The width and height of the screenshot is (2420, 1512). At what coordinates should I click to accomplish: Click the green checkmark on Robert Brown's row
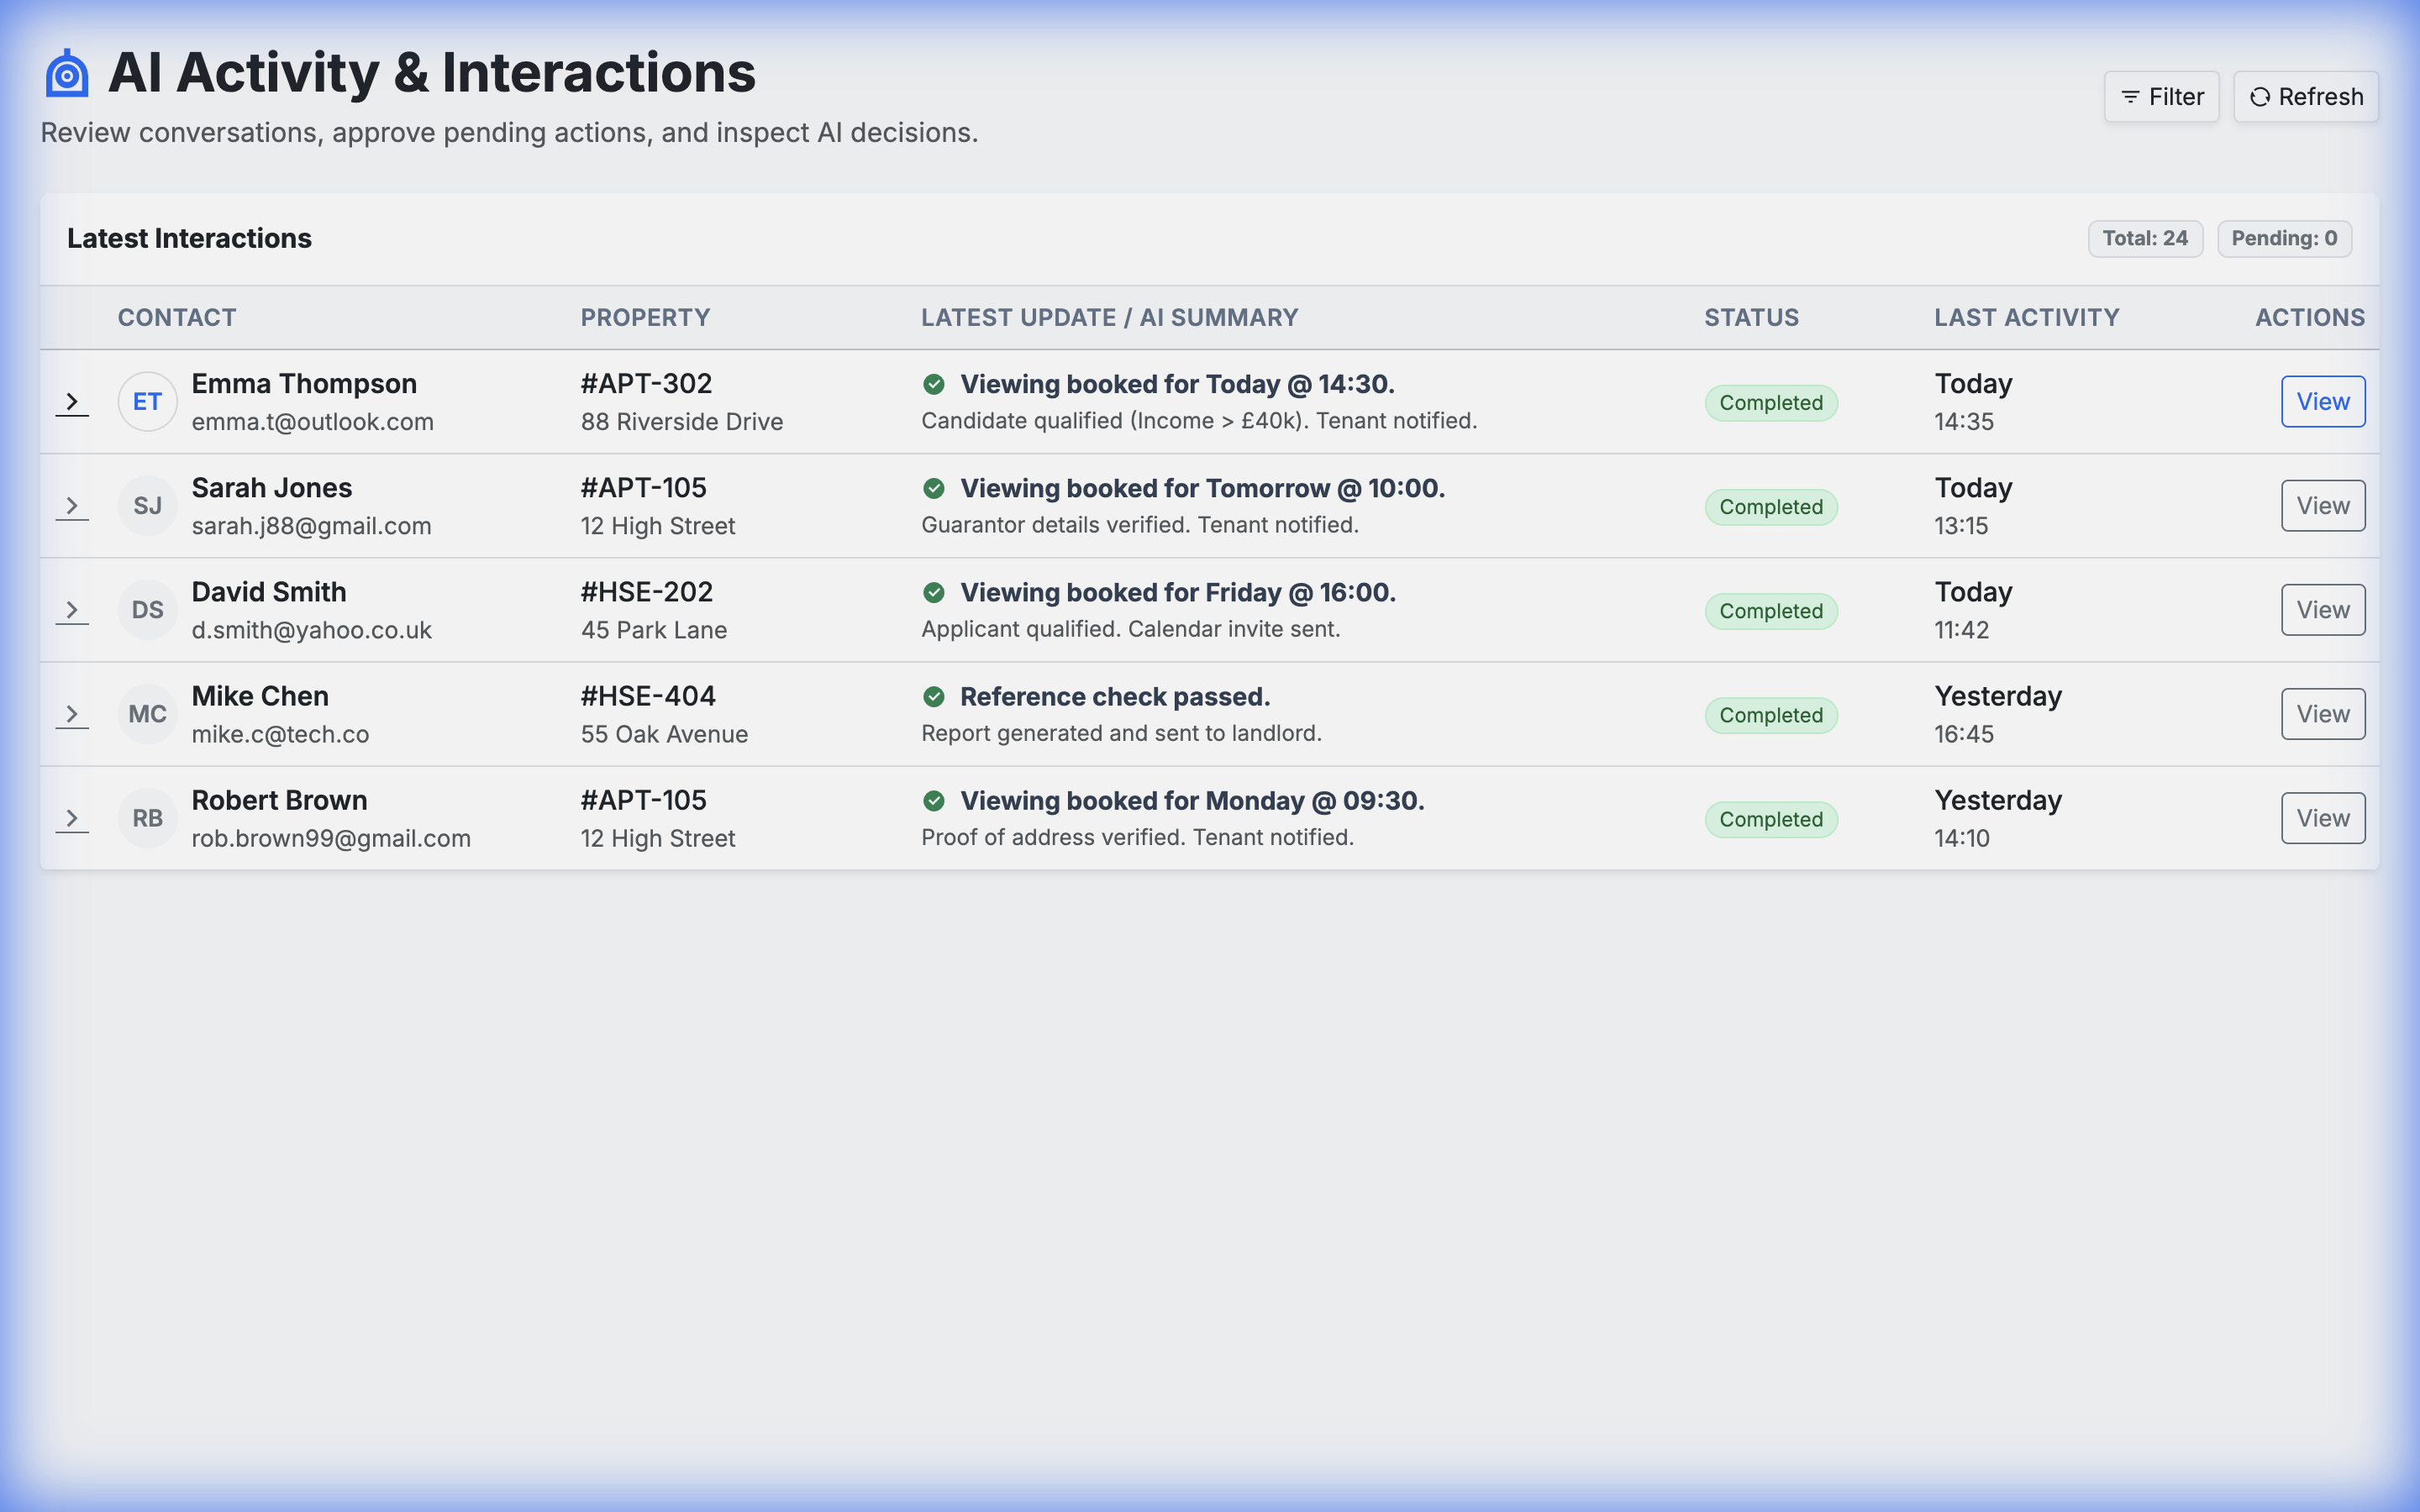point(934,800)
